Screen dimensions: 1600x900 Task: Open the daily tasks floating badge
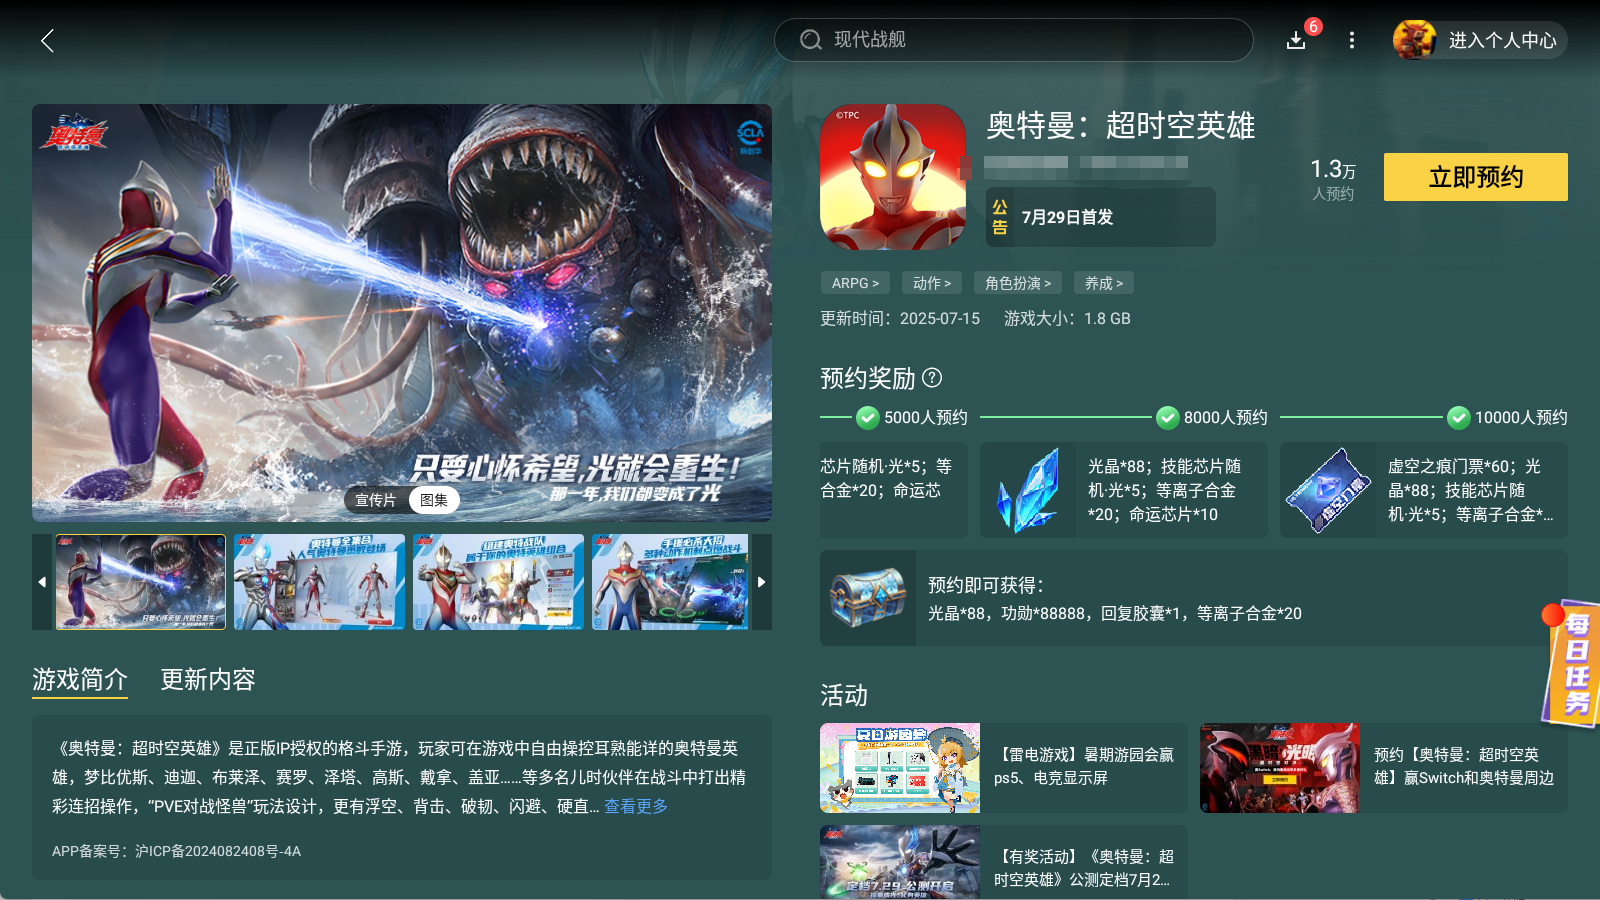(x=1572, y=664)
